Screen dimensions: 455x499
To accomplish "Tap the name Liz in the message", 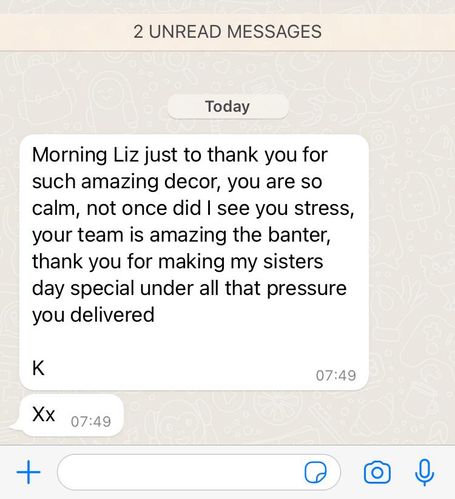I will [x=126, y=155].
